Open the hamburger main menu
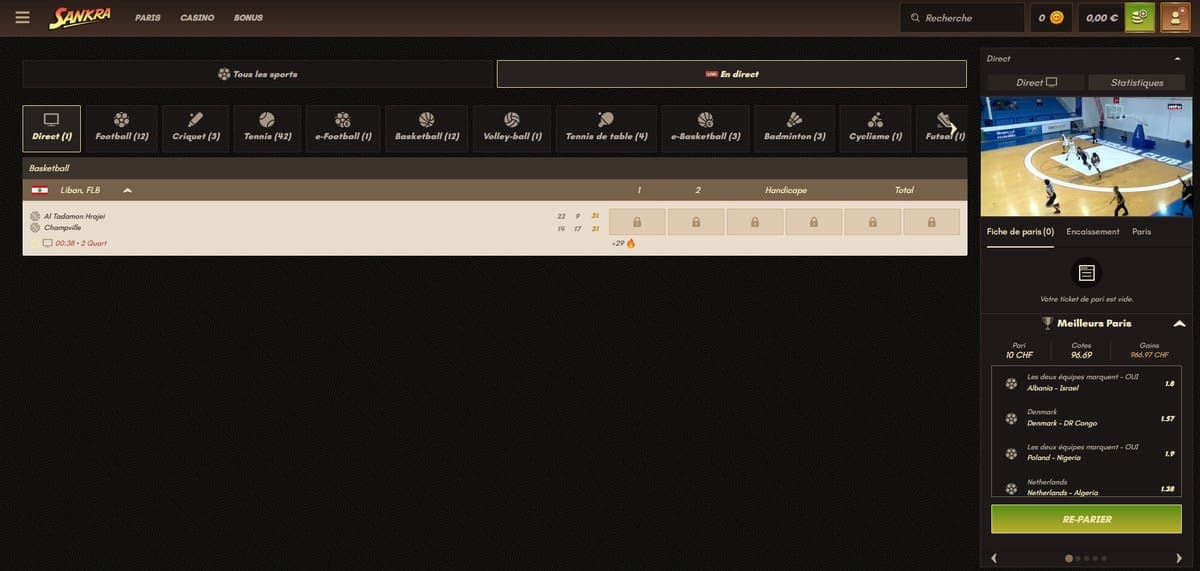The image size is (1200, 571). pos(23,17)
